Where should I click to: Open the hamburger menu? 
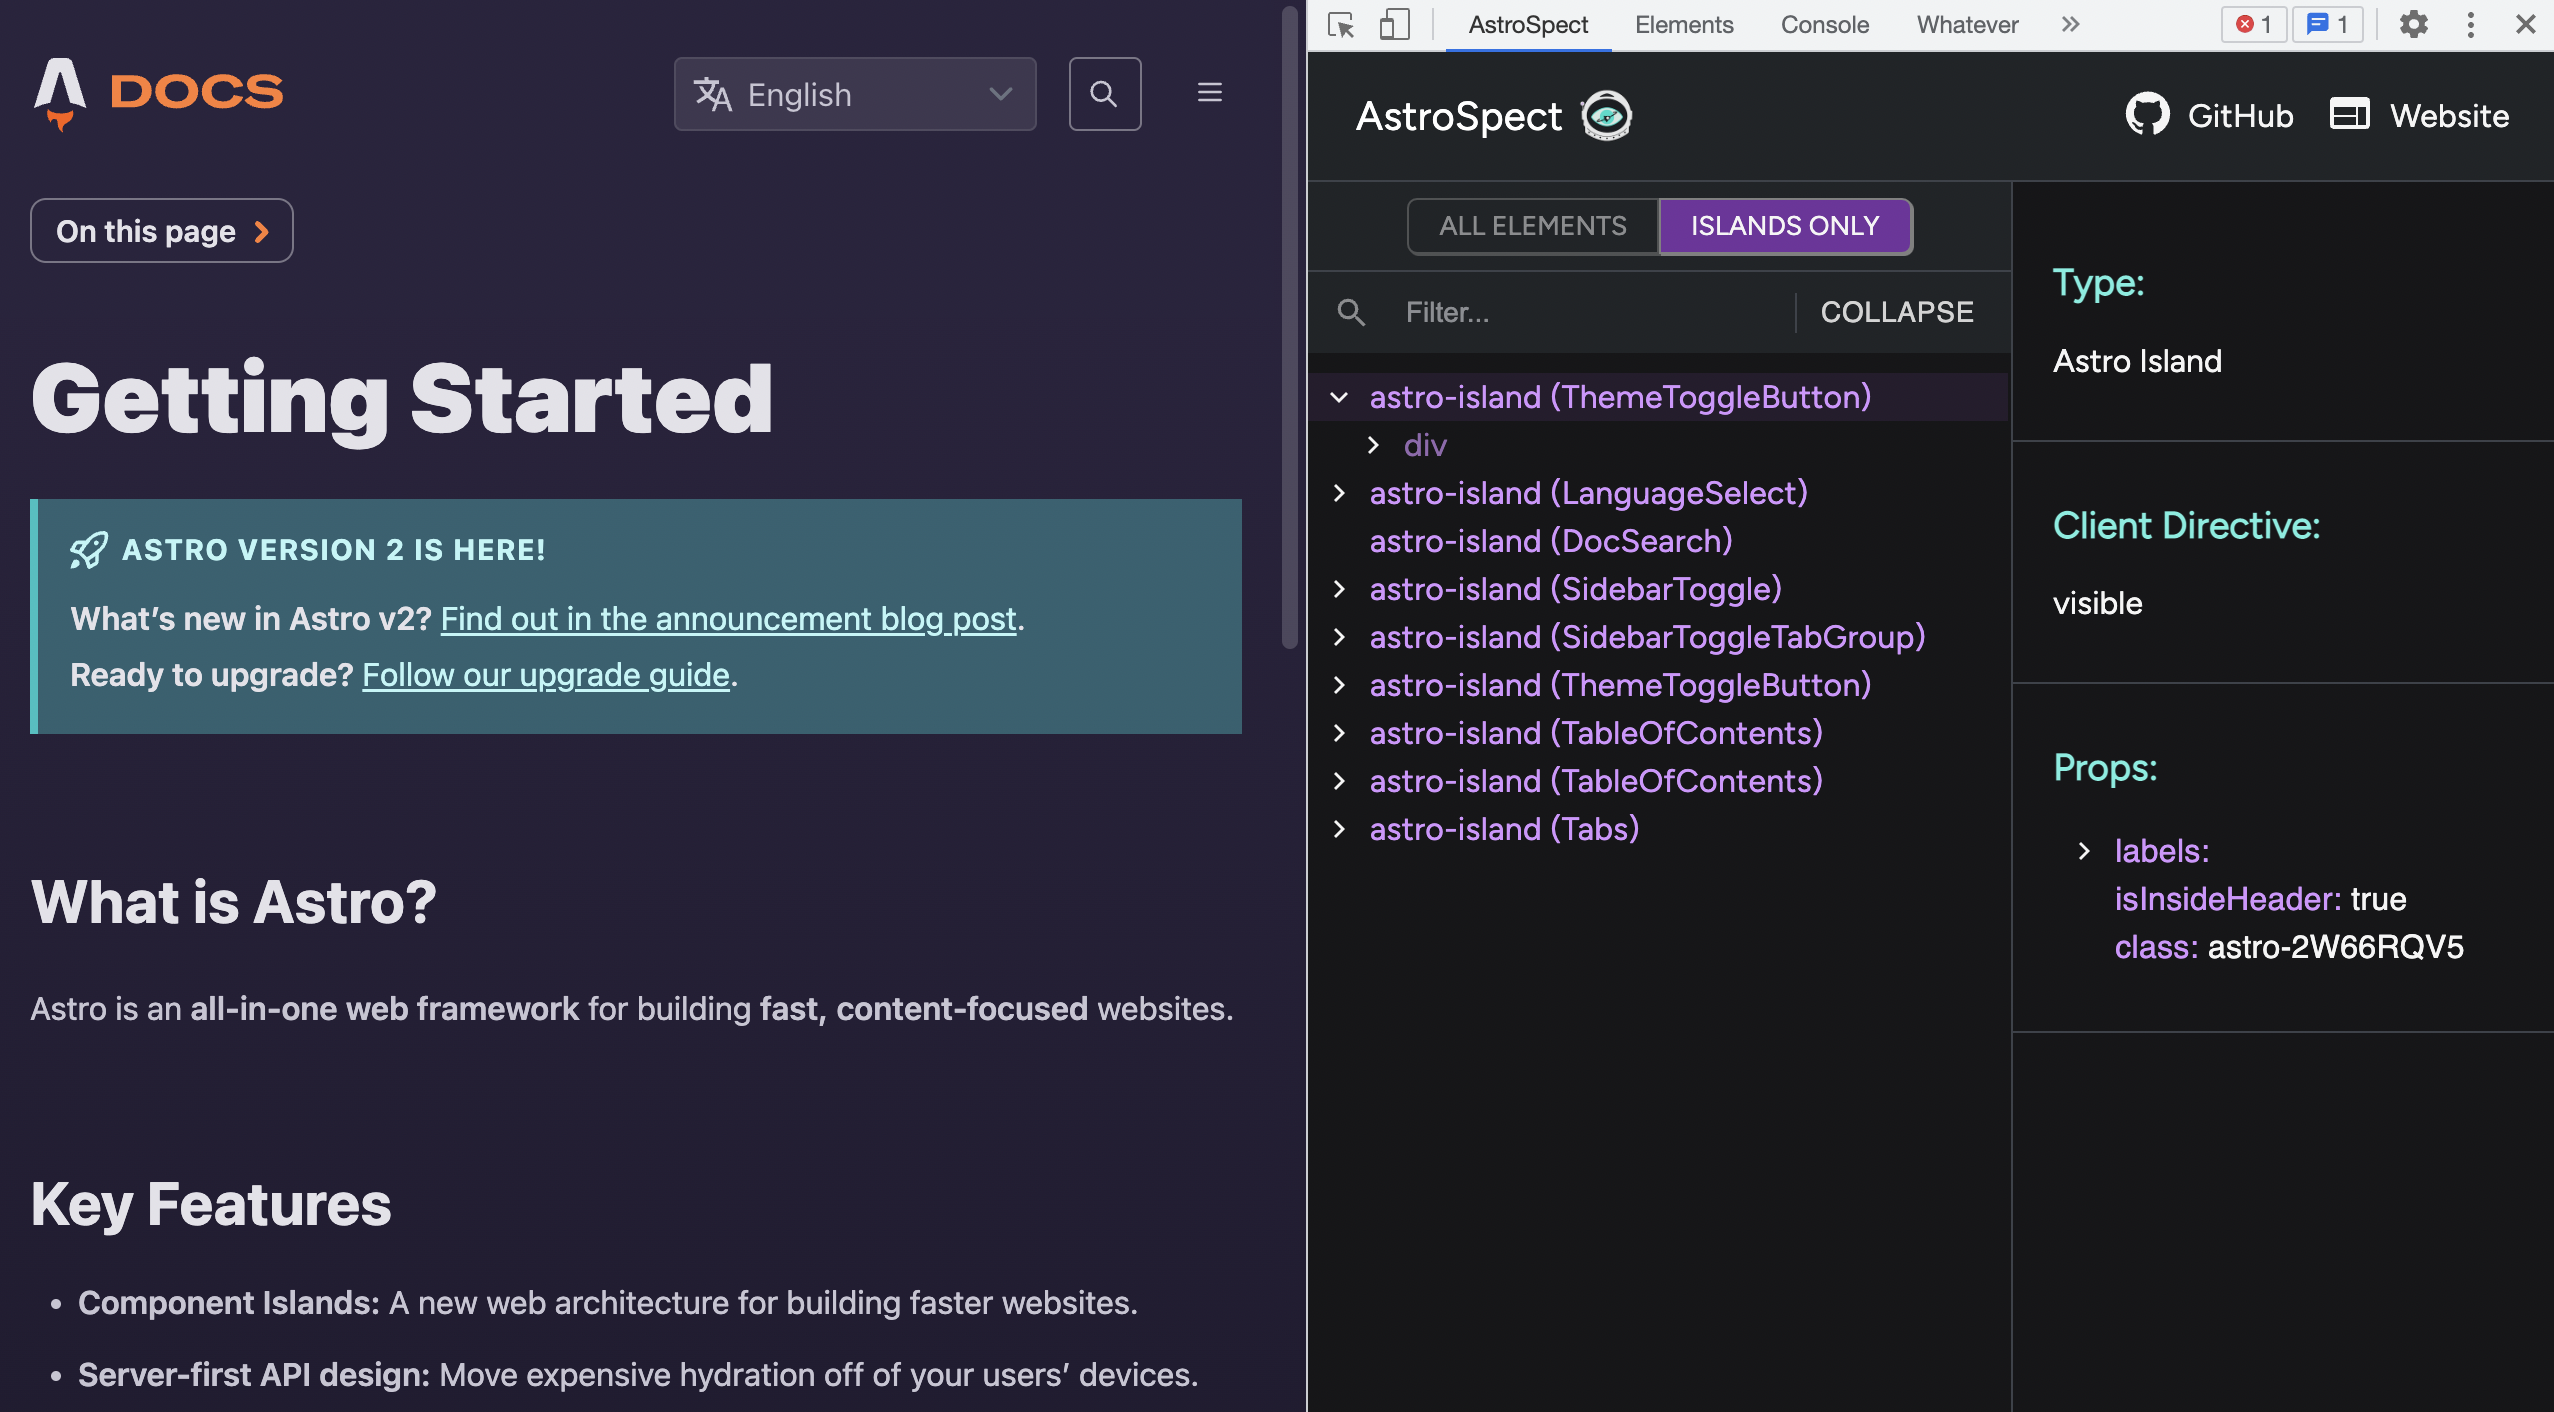coord(1210,93)
